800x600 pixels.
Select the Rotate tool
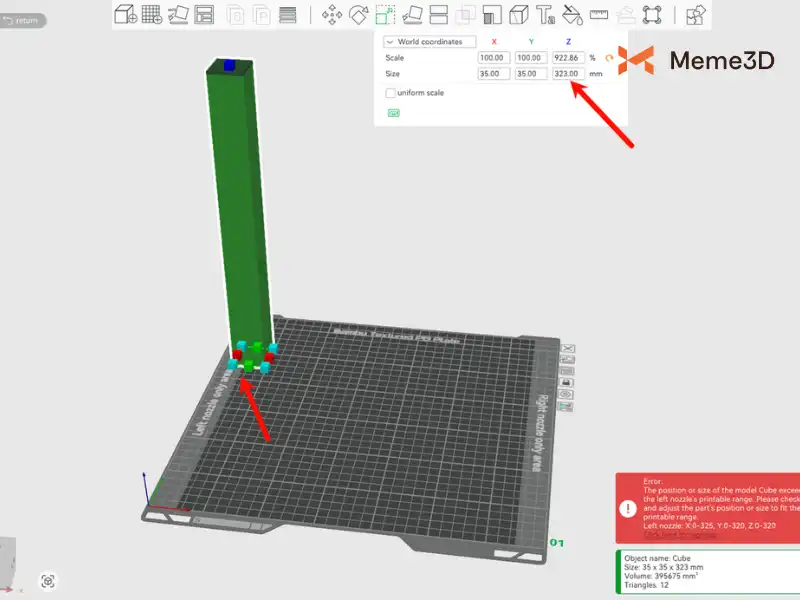[359, 14]
